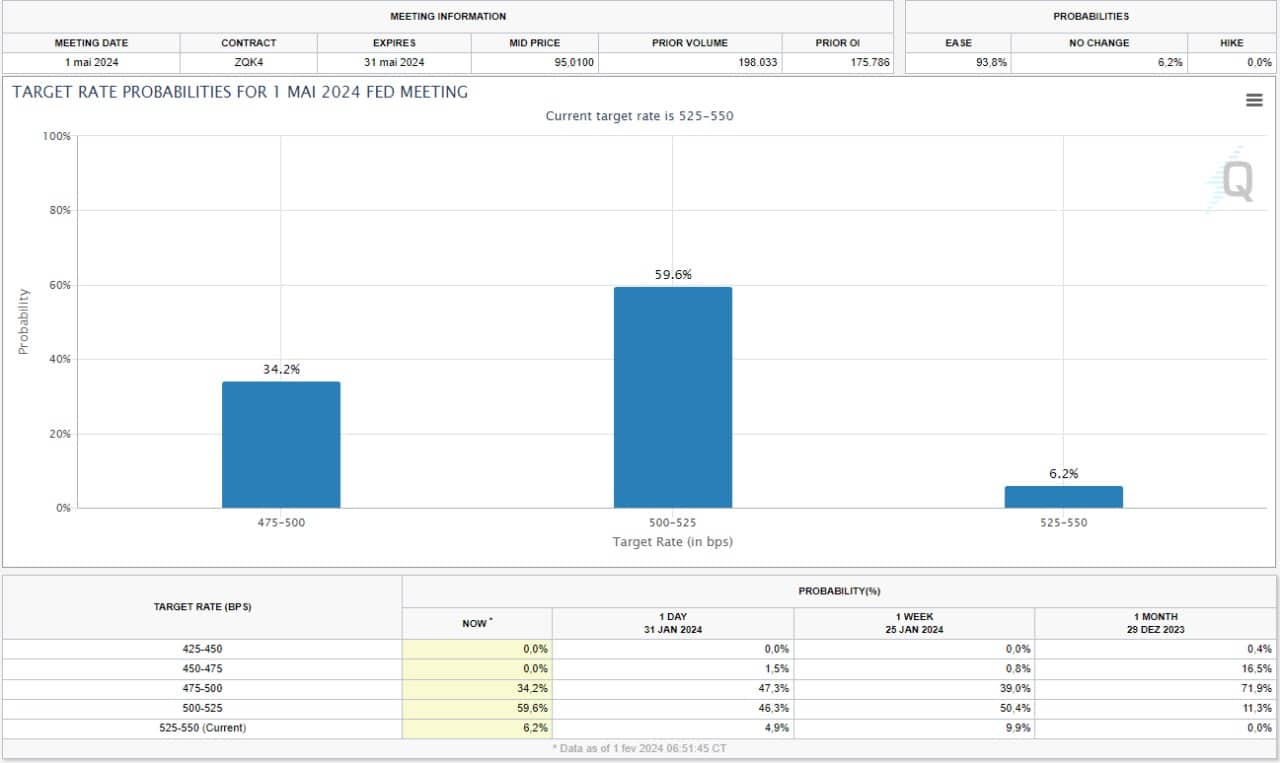This screenshot has width=1280, height=763.
Task: Select the 34,2% NOW column cell
Action: [x=477, y=689]
